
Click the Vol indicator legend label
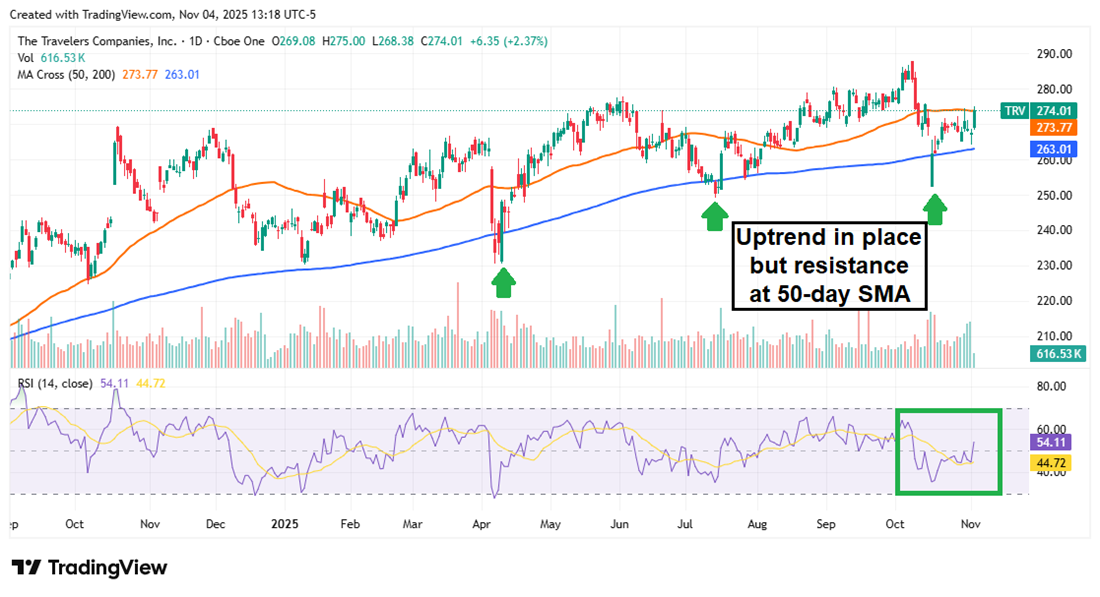pos(26,58)
